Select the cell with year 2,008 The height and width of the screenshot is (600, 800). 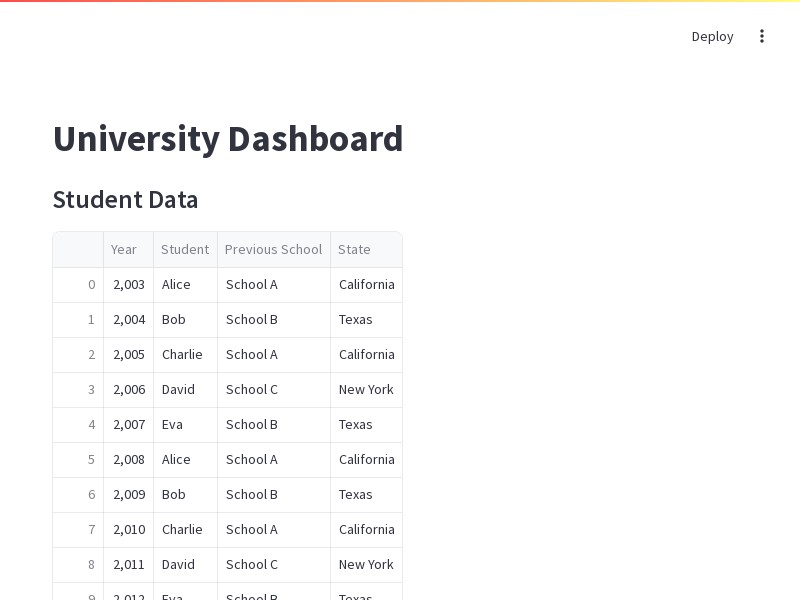click(x=129, y=460)
